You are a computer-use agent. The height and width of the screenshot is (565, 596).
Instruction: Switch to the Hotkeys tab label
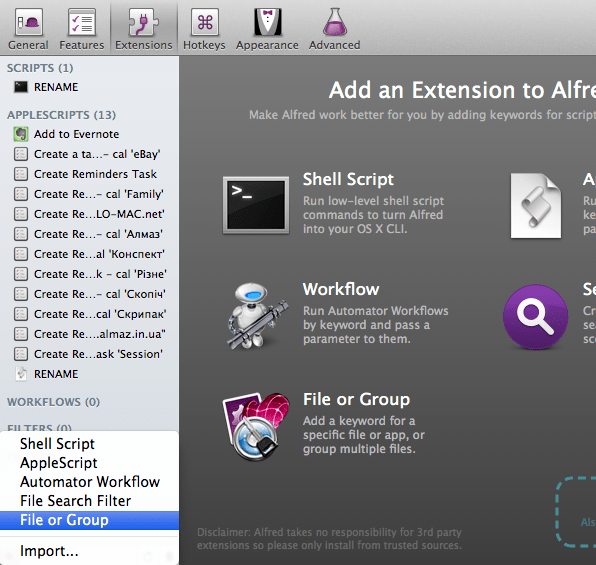[204, 45]
